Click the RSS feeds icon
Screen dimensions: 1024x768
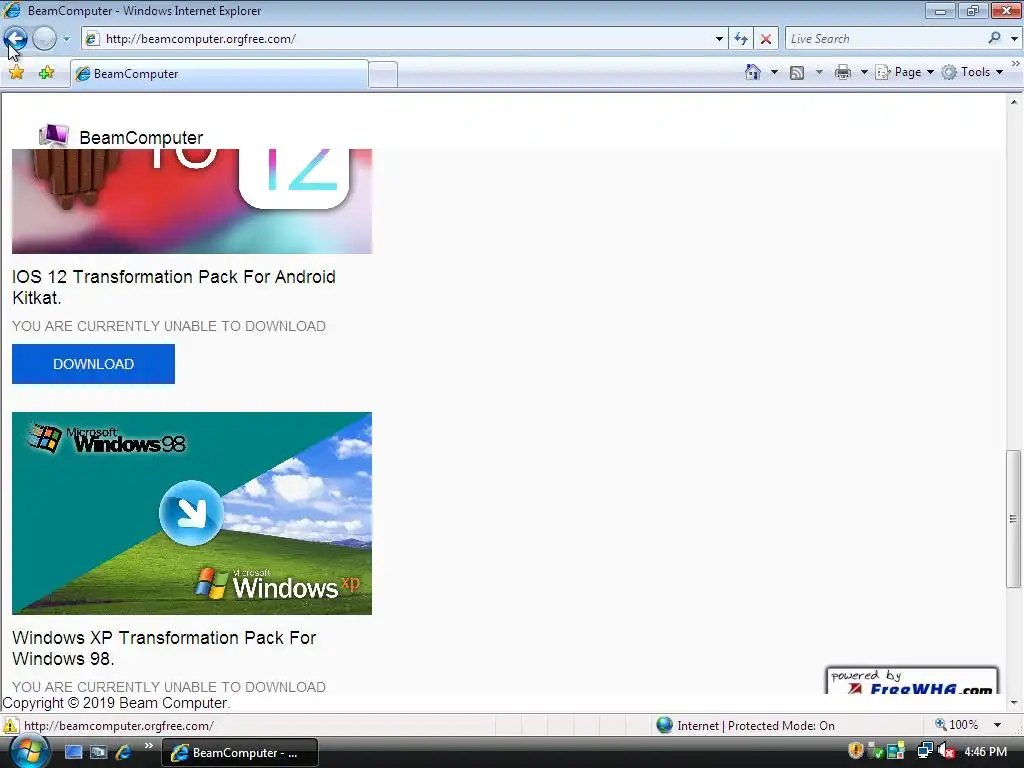click(x=797, y=72)
